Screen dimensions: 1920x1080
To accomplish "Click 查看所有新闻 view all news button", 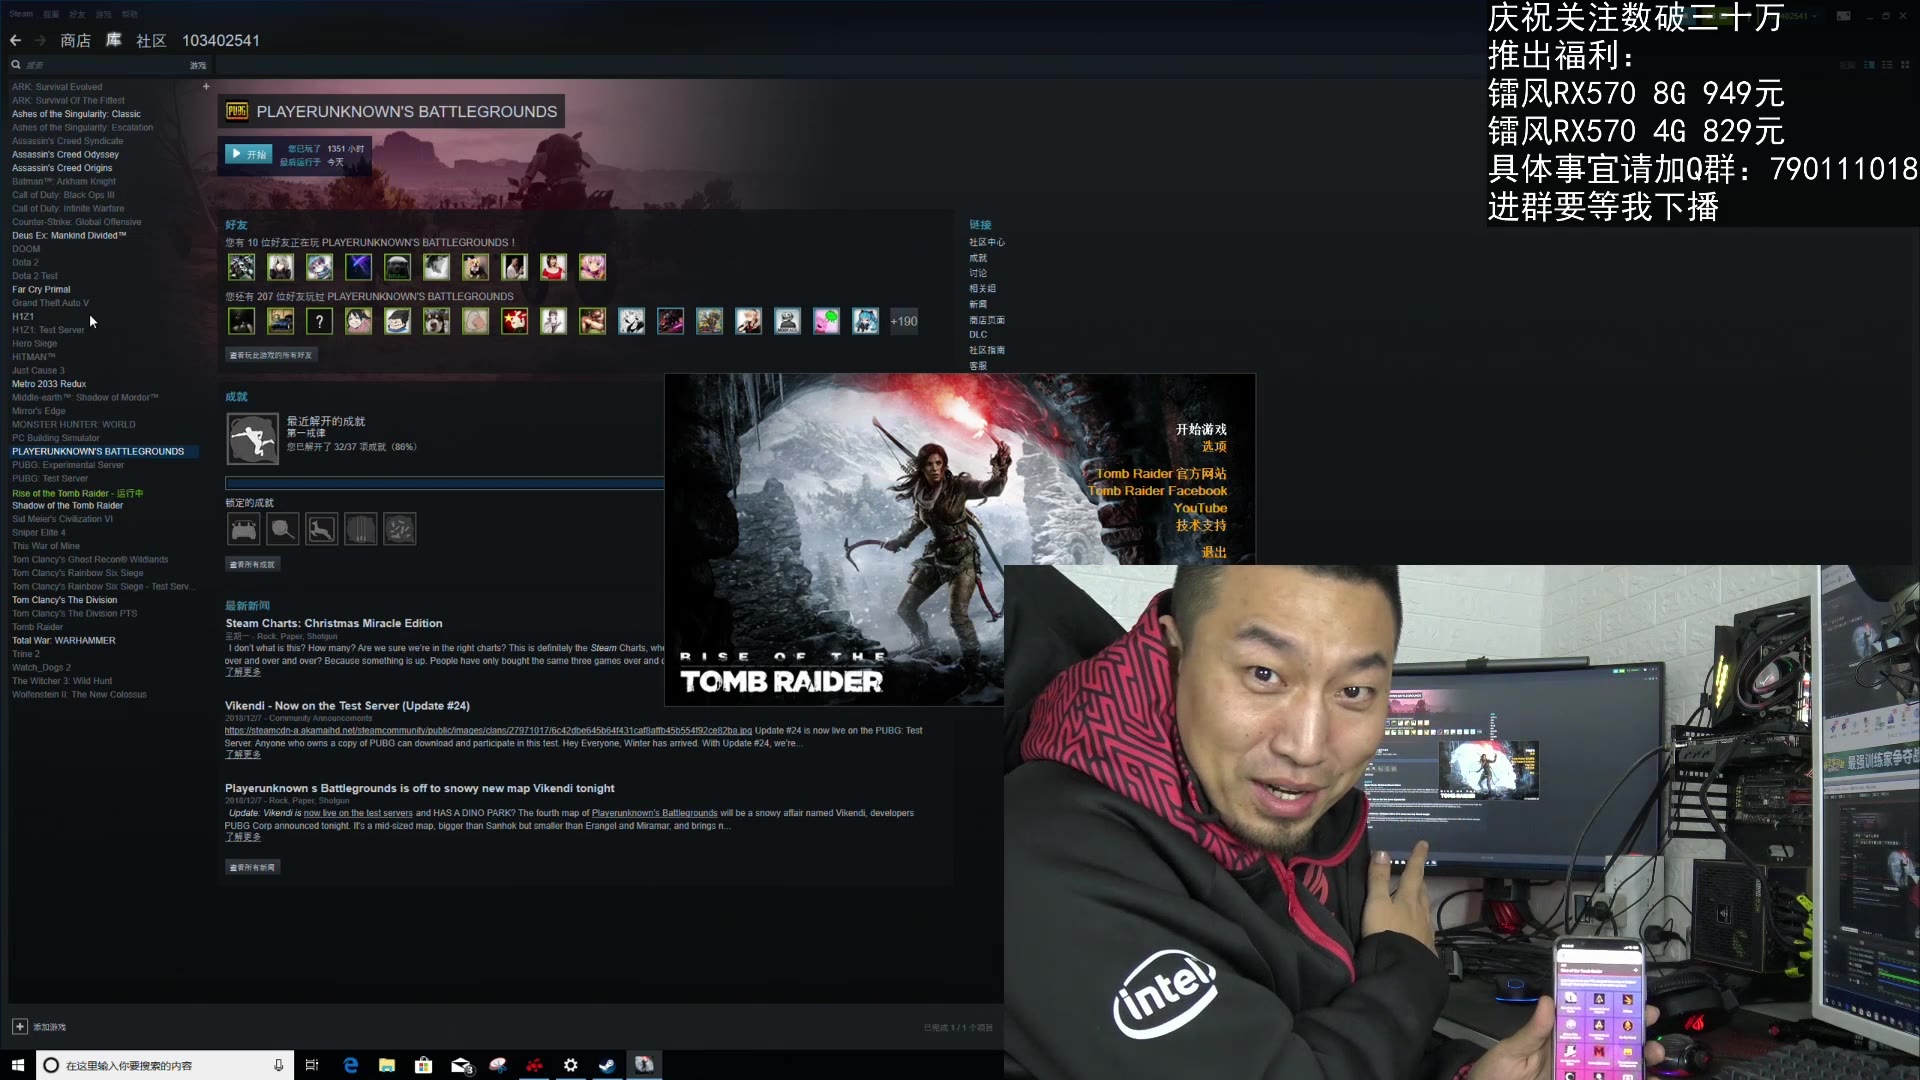I will (252, 867).
